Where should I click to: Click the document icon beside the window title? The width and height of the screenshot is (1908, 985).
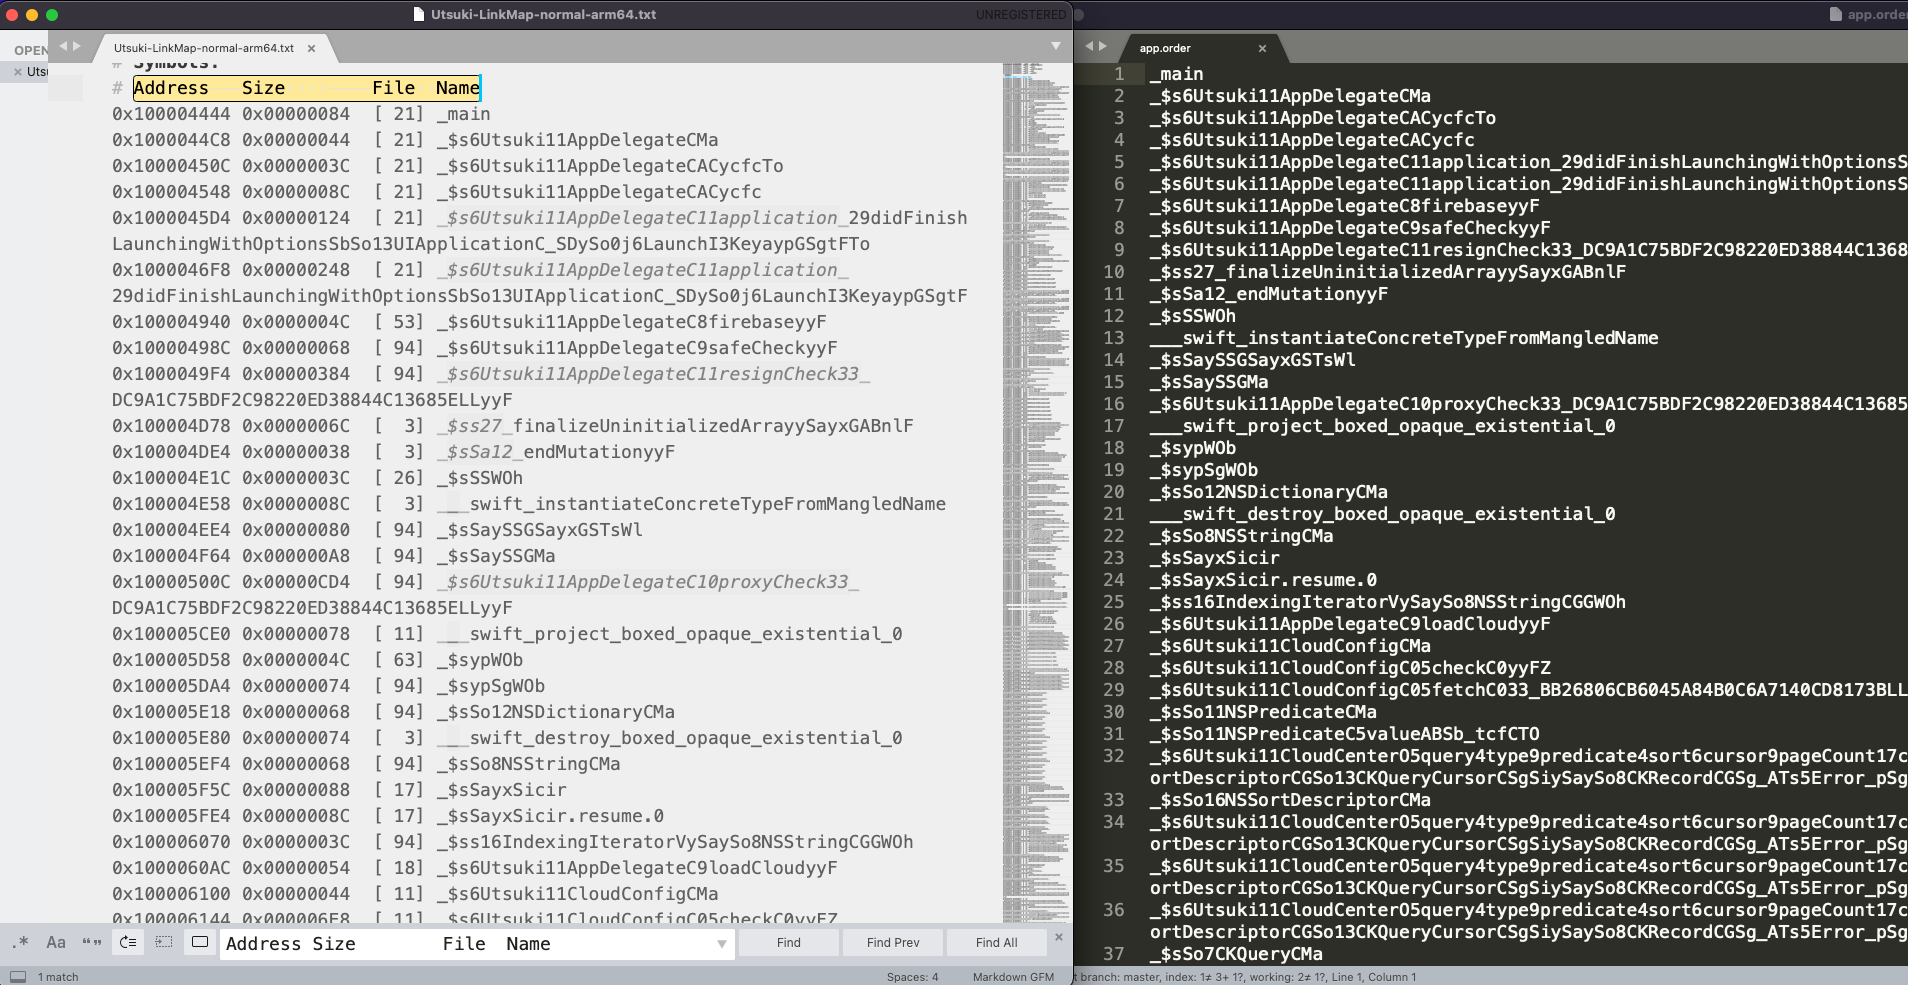point(419,14)
